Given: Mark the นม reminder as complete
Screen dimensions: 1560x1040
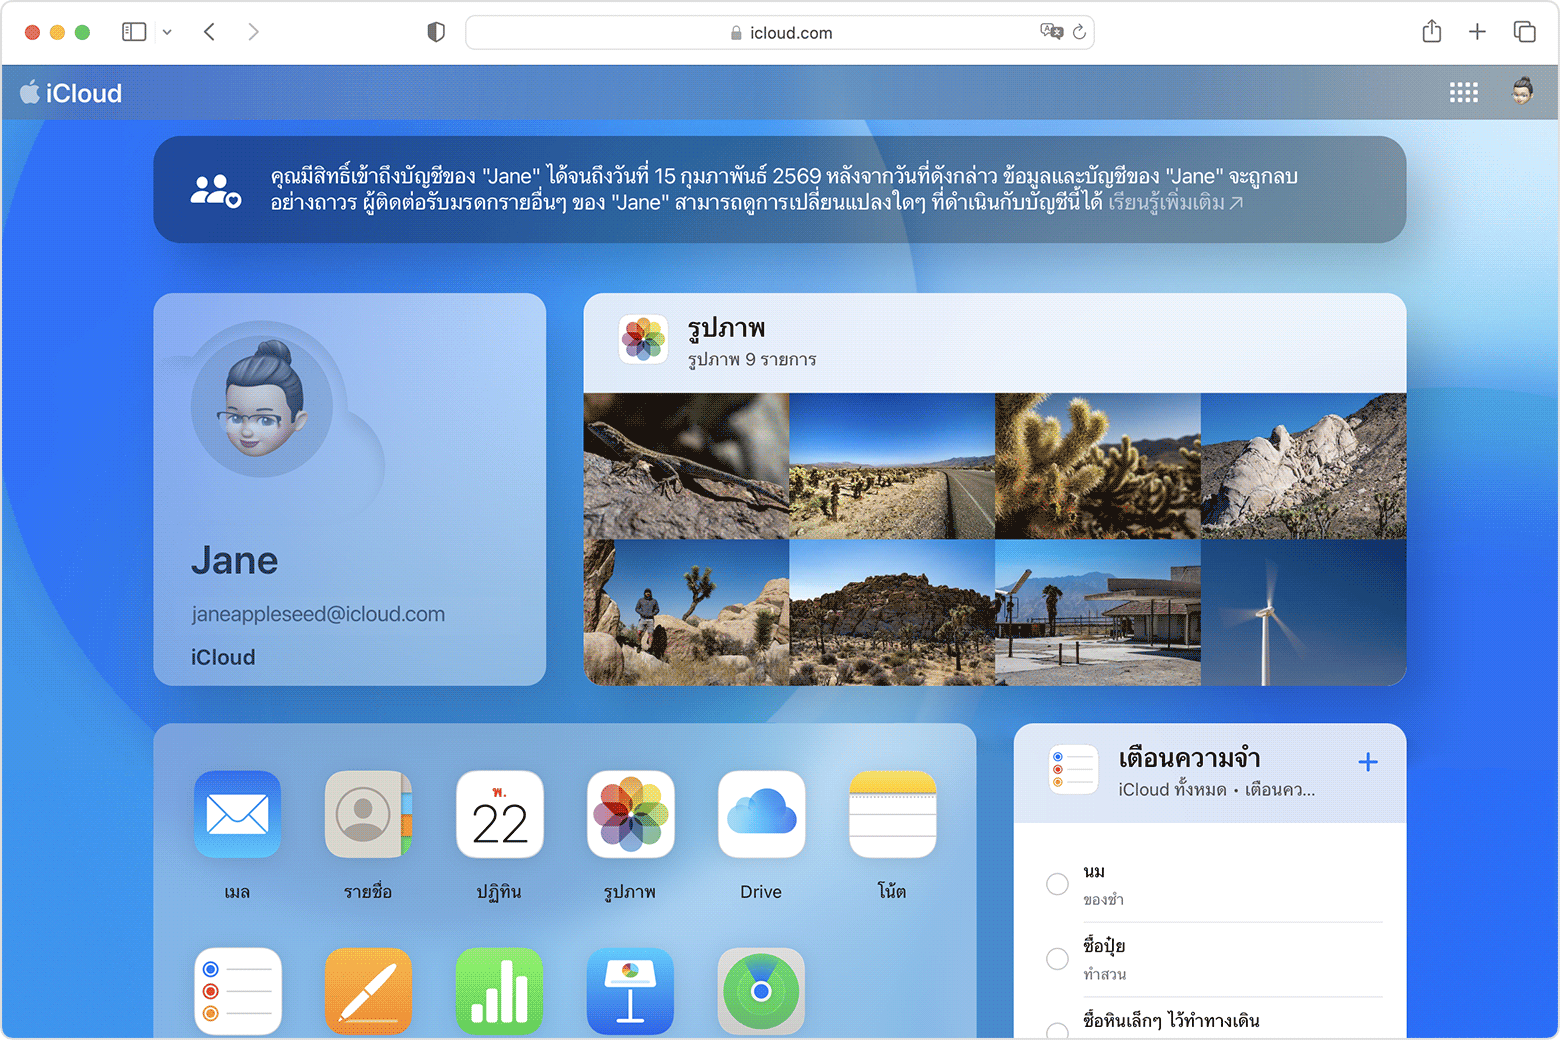Looking at the screenshot, I should pyautogui.click(x=1057, y=884).
